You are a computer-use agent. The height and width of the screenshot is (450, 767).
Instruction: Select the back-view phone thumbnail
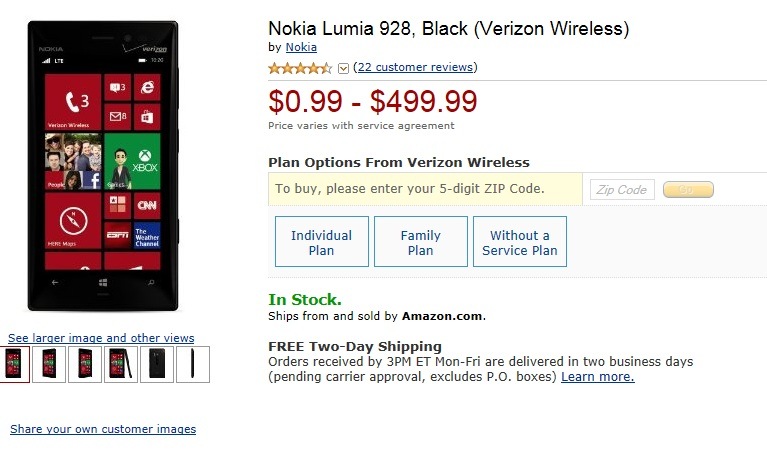click(x=157, y=364)
